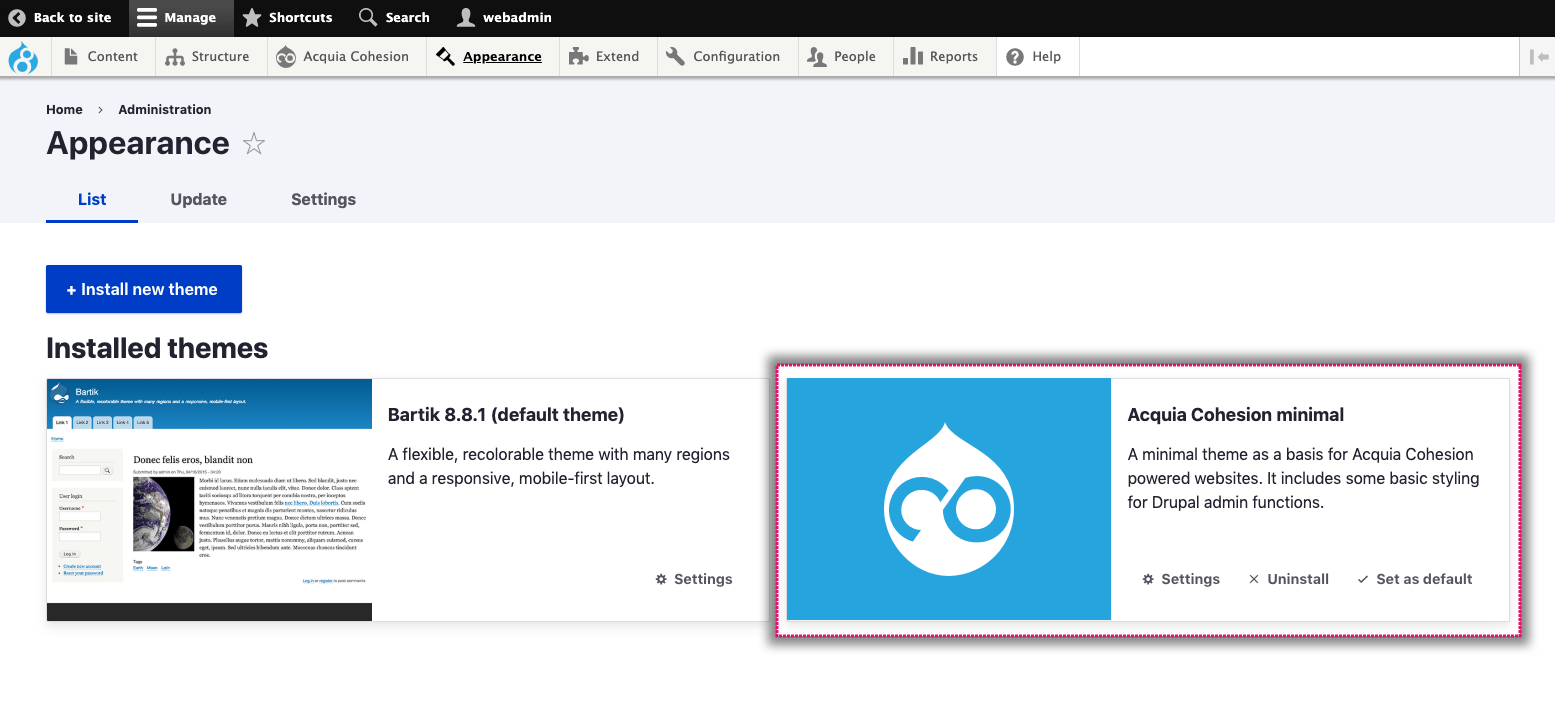1555x719 pixels.
Task: Click the Shortcuts star icon
Action: pos(252,17)
